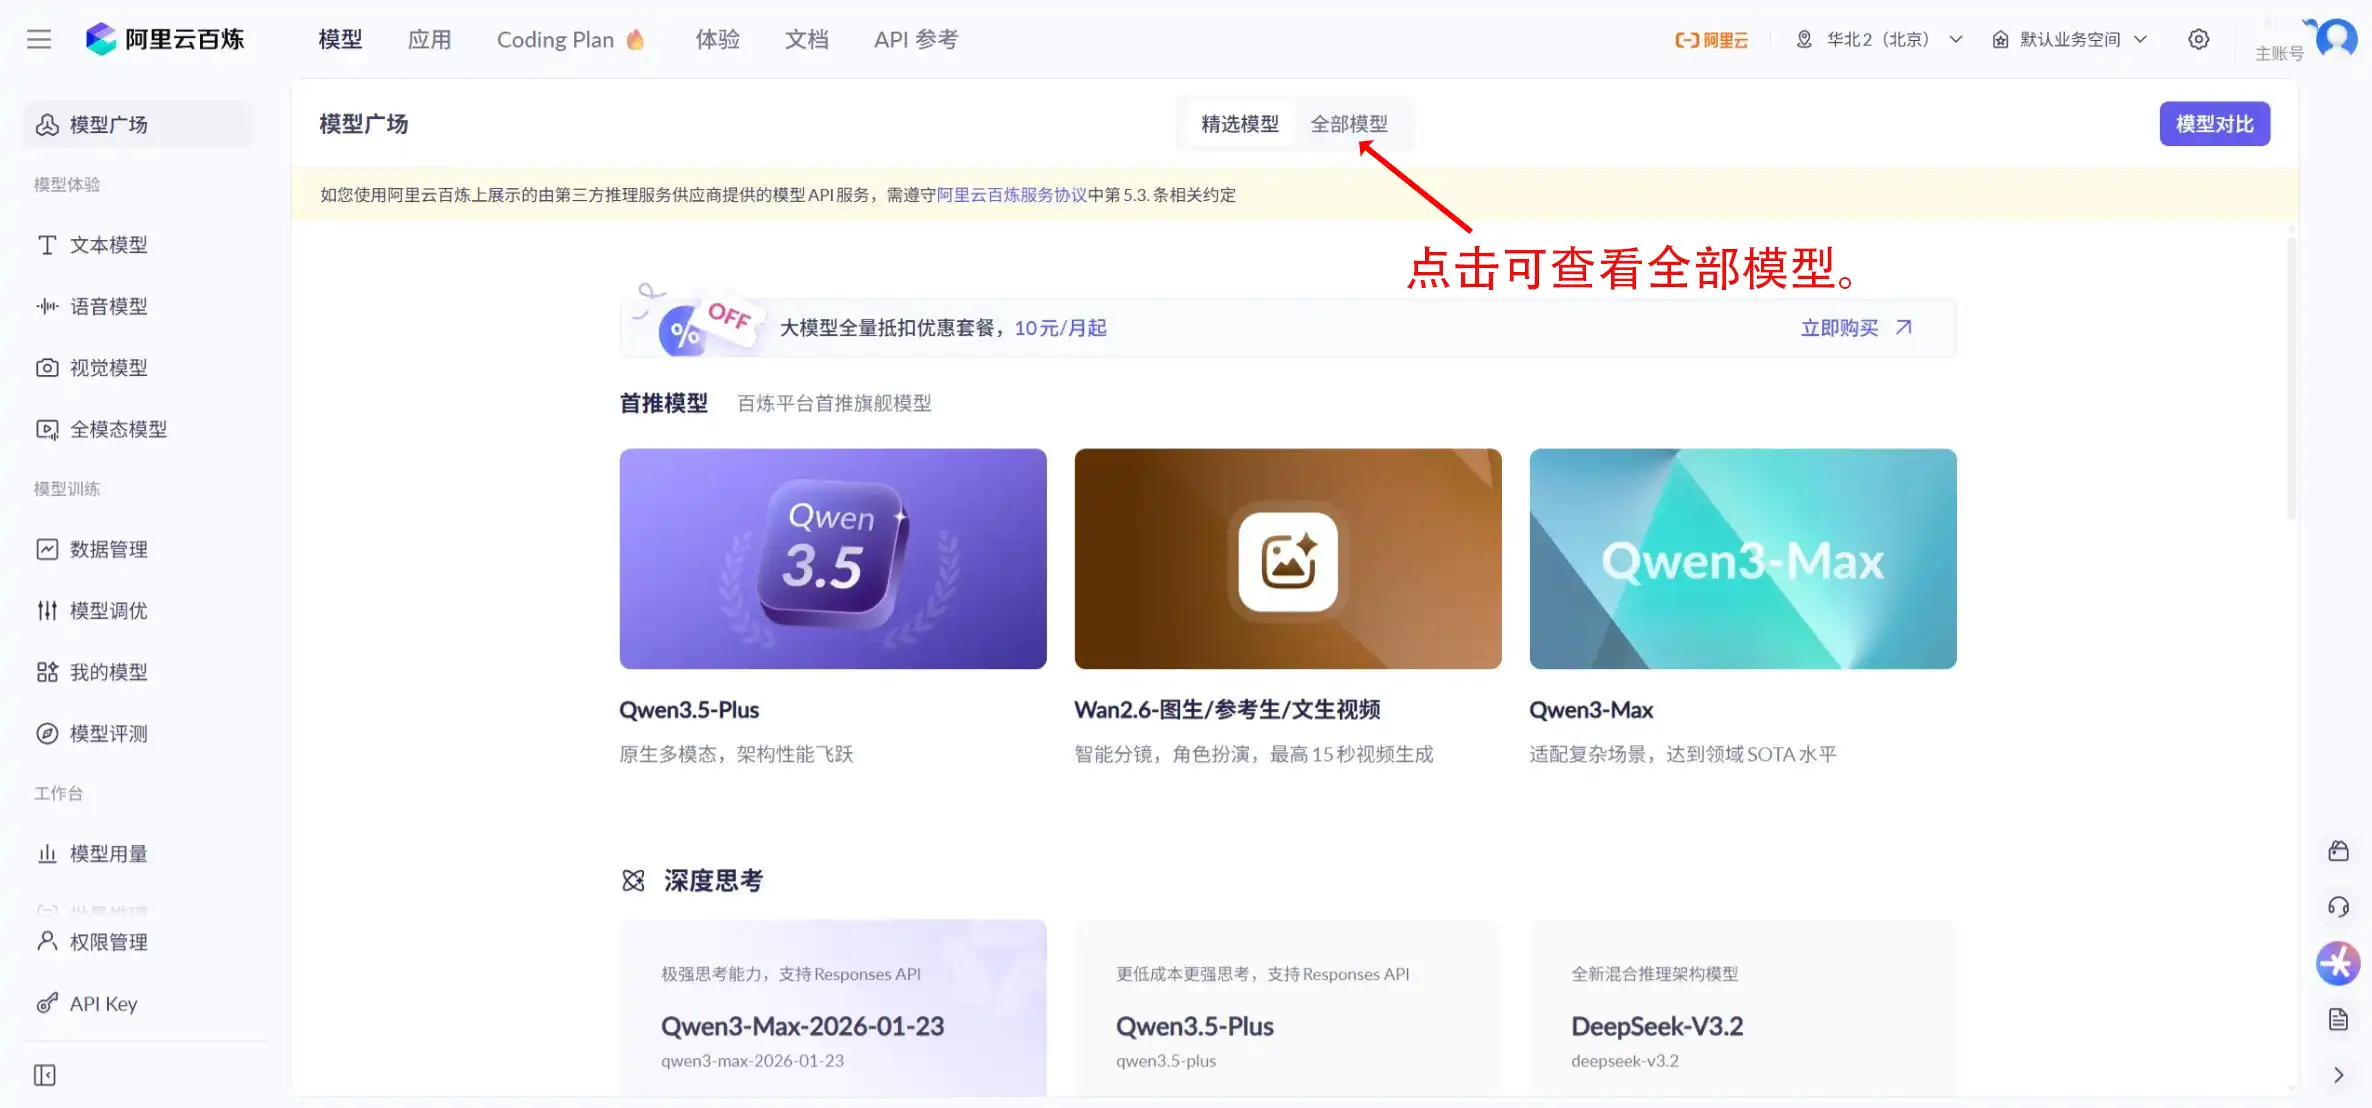Click the API Key key icon
Viewport: 2372px width, 1108px height.
47,1003
